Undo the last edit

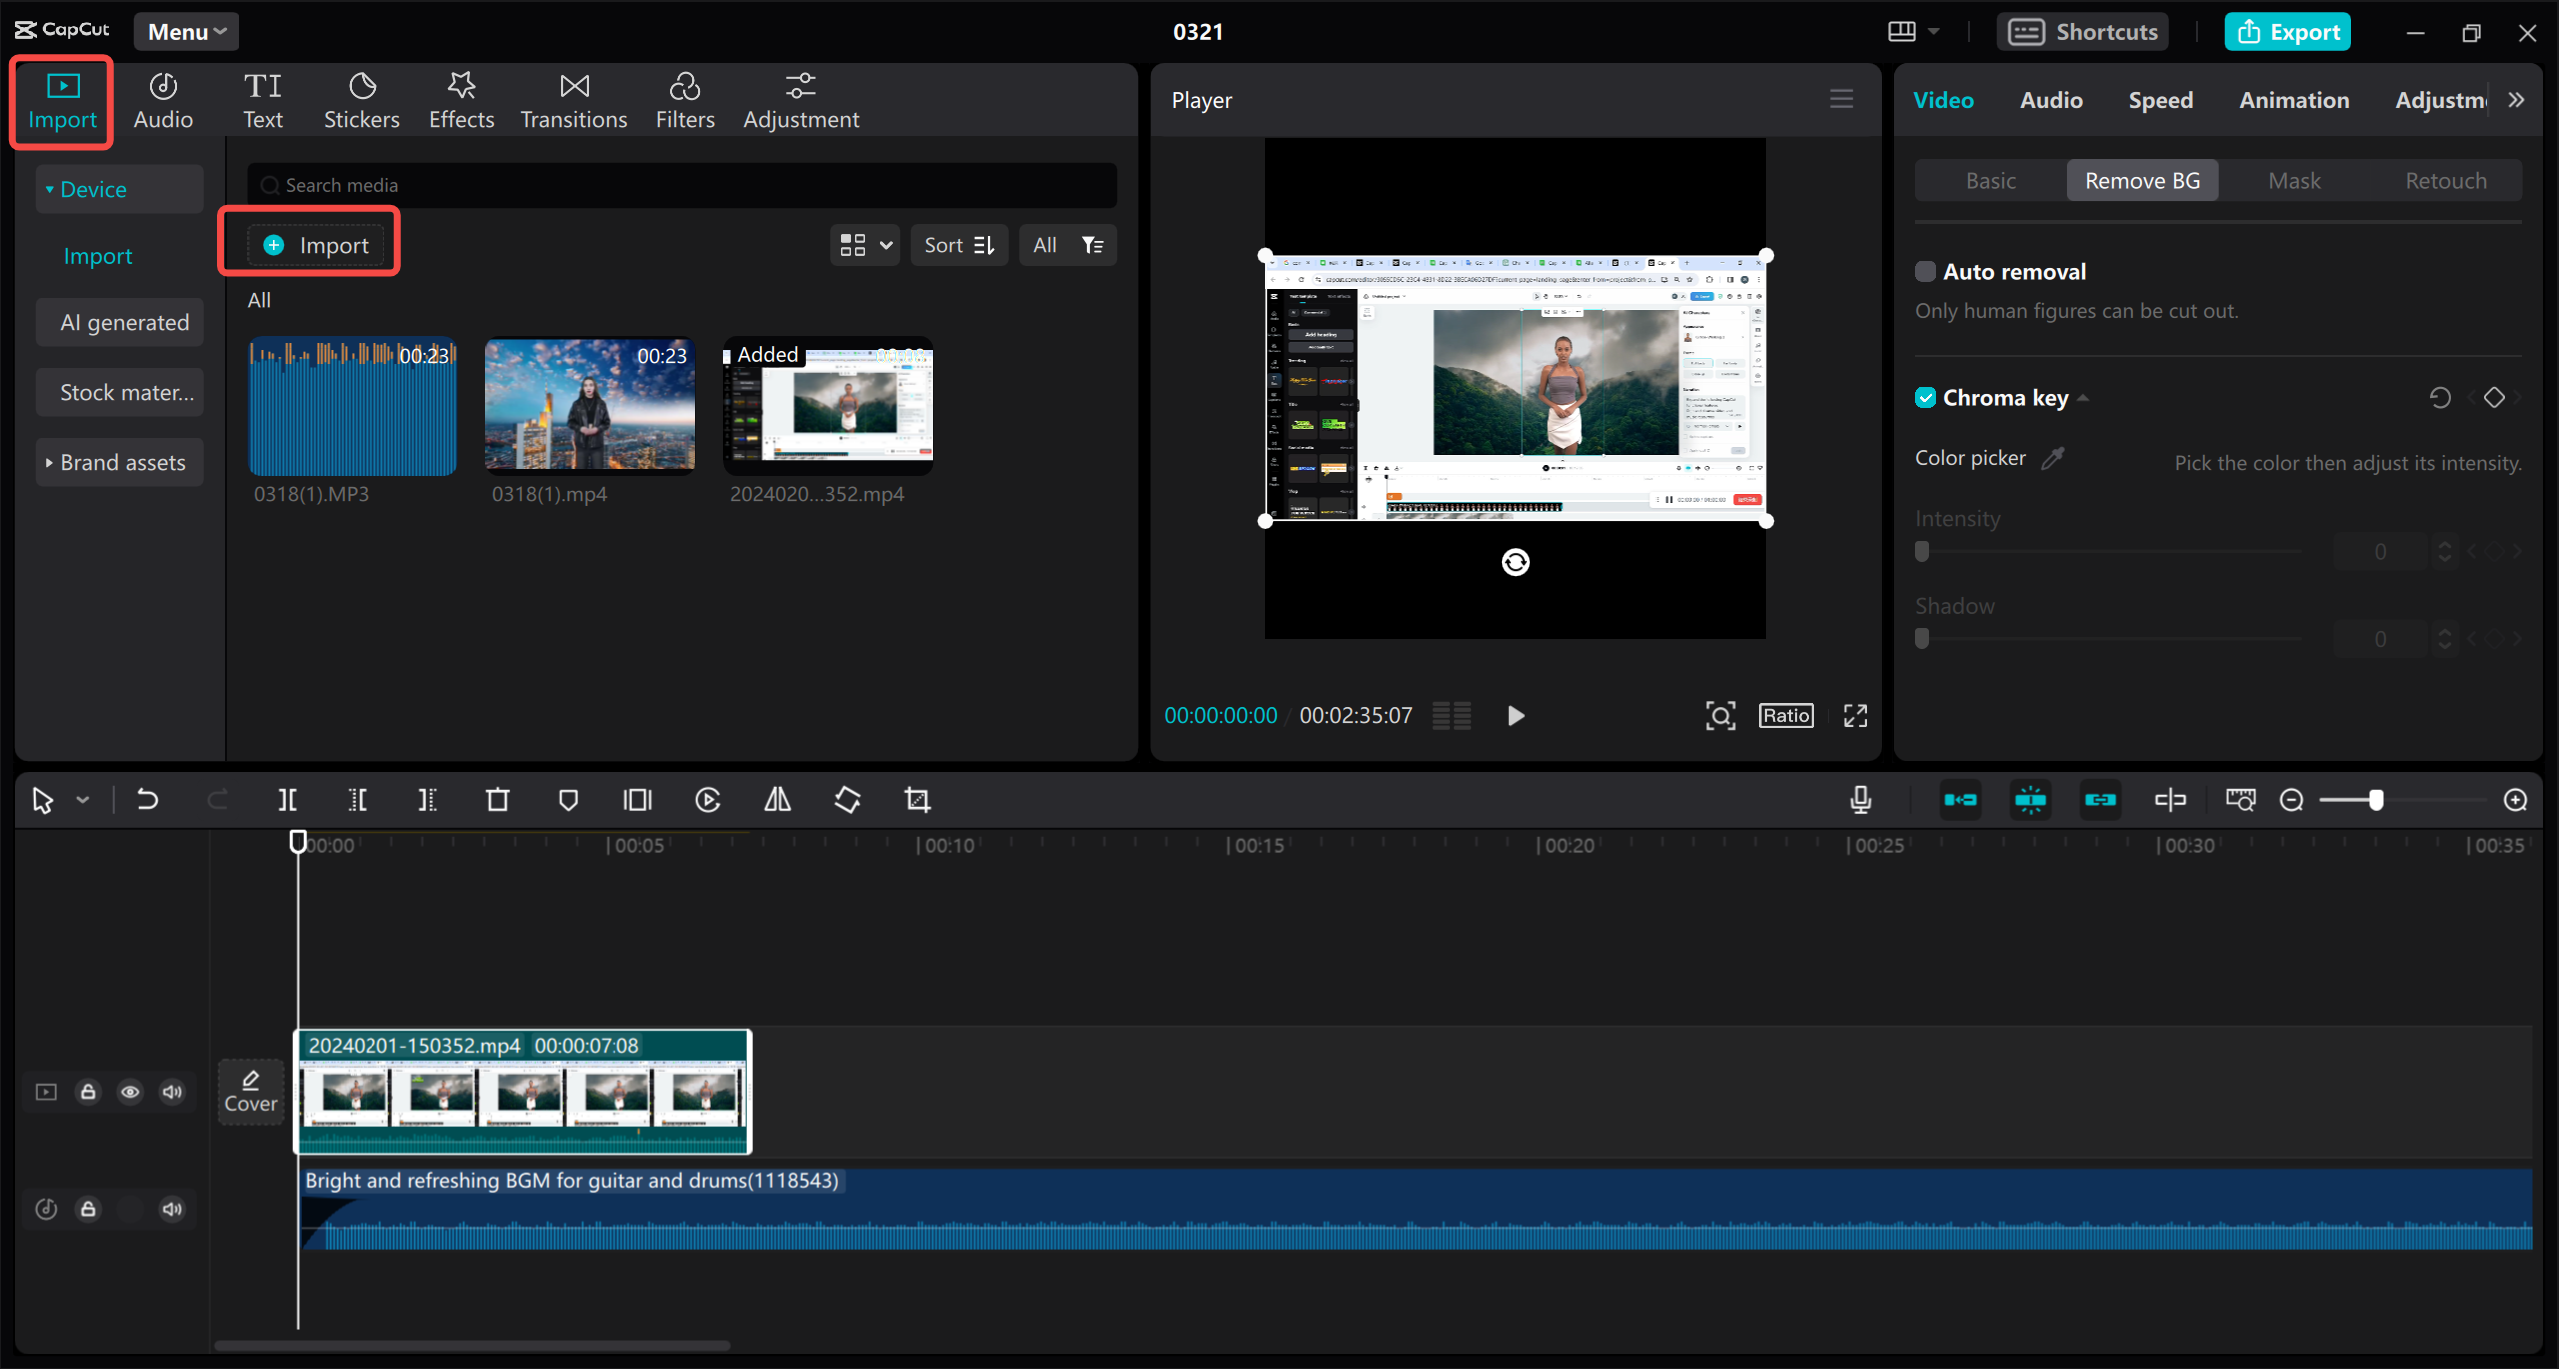click(147, 799)
